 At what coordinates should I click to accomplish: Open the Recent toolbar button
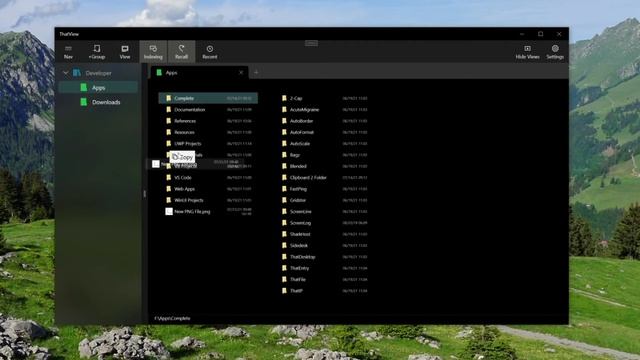pos(209,52)
